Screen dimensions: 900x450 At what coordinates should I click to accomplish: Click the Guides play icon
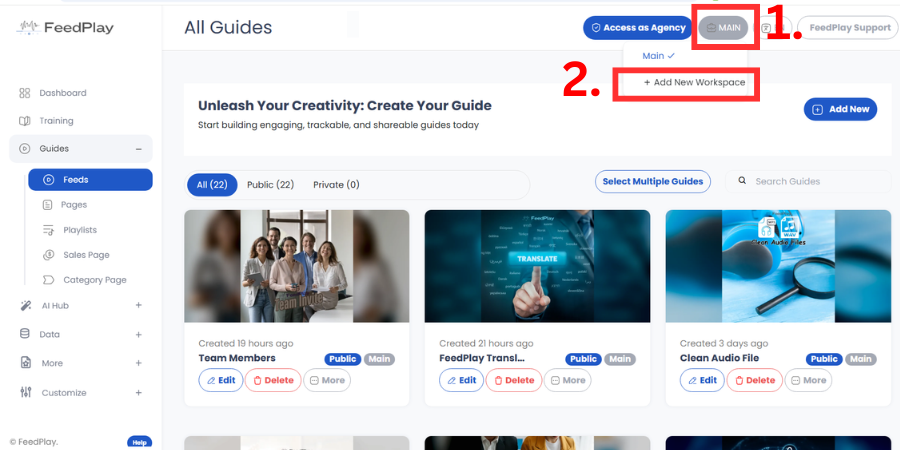tap(25, 149)
